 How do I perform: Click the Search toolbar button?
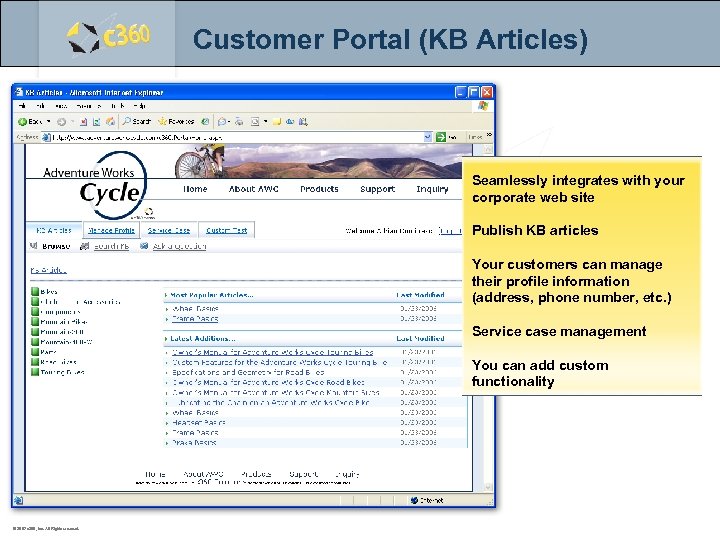(137, 122)
